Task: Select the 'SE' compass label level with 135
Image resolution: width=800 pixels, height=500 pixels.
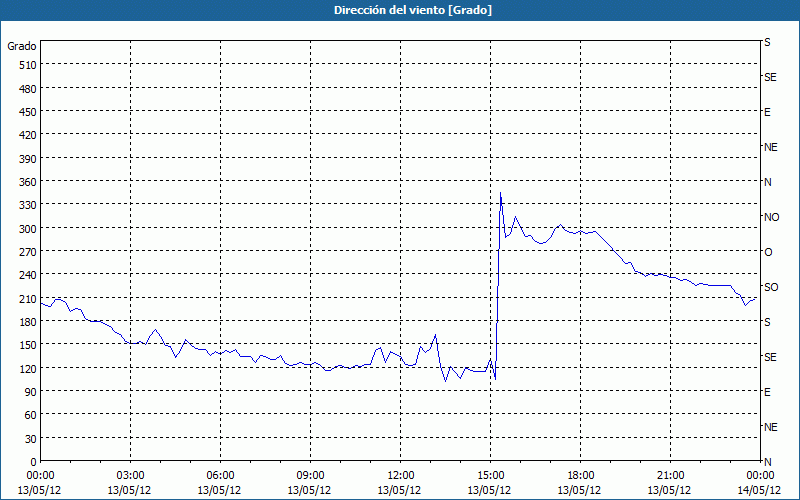Action: pos(770,357)
